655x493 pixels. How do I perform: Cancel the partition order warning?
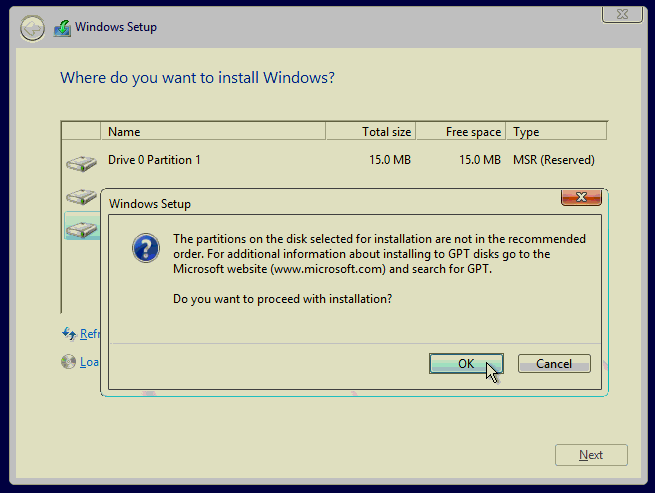[553, 364]
